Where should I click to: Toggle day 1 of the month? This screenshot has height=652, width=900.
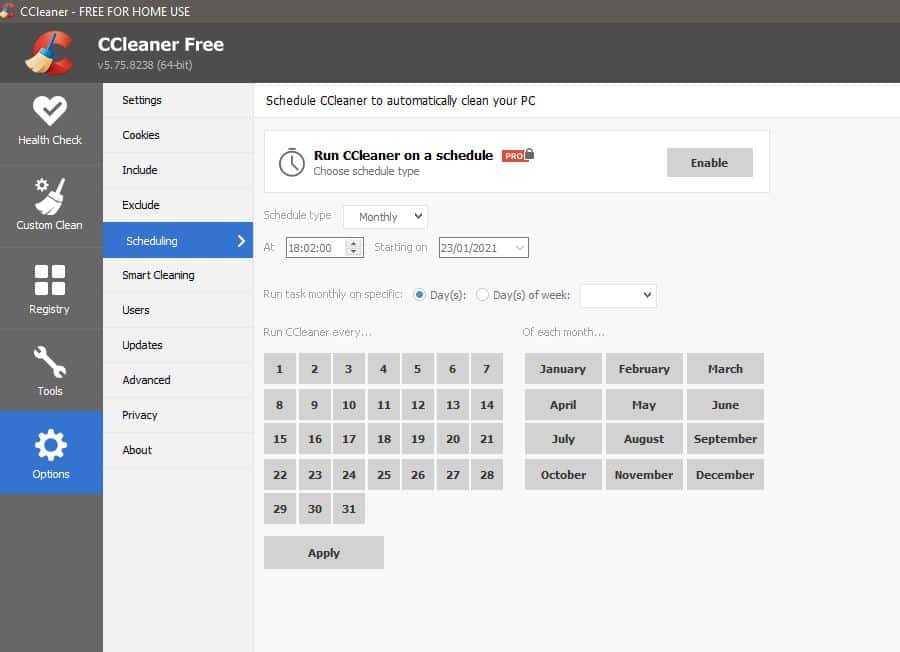click(x=280, y=368)
